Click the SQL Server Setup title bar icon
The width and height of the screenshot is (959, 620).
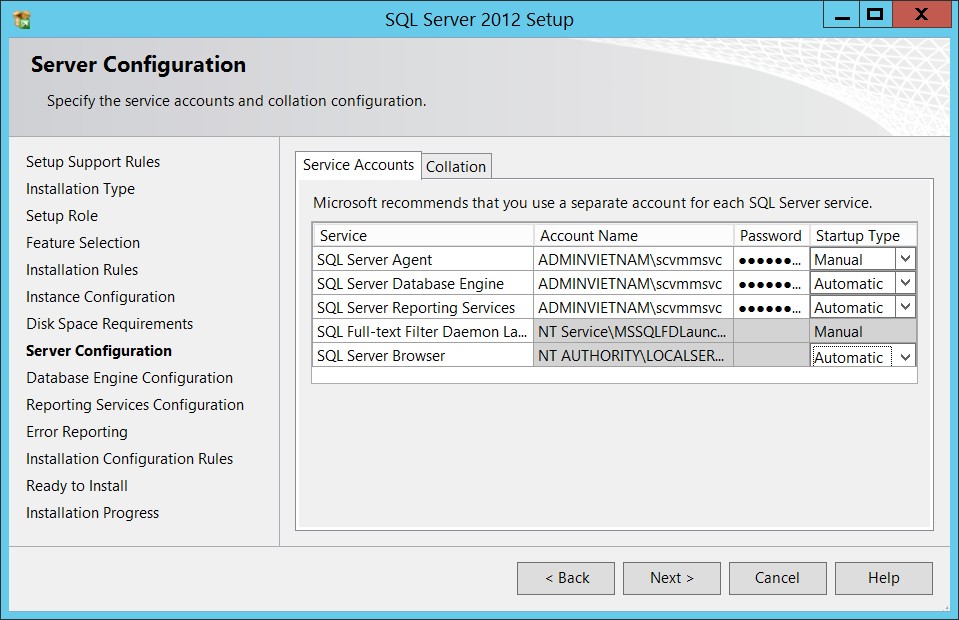(22, 20)
